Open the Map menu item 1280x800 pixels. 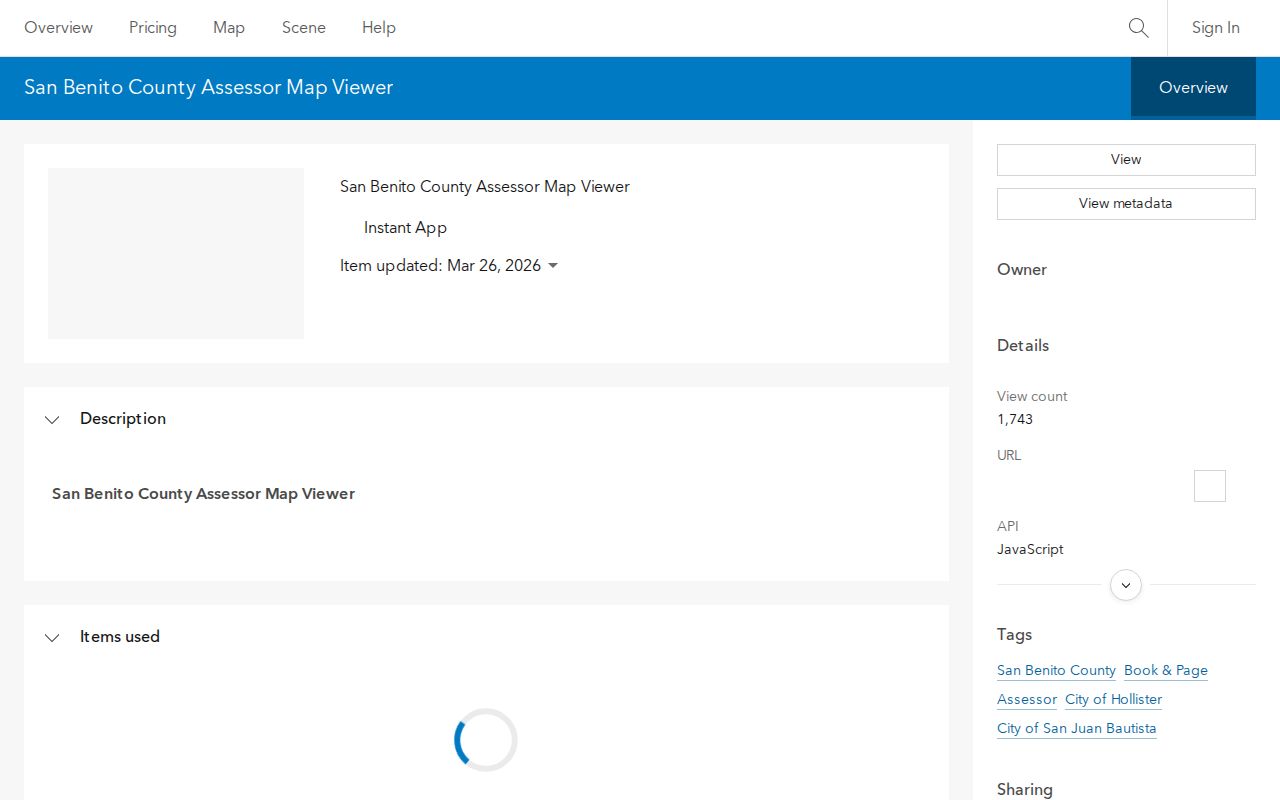(x=229, y=28)
